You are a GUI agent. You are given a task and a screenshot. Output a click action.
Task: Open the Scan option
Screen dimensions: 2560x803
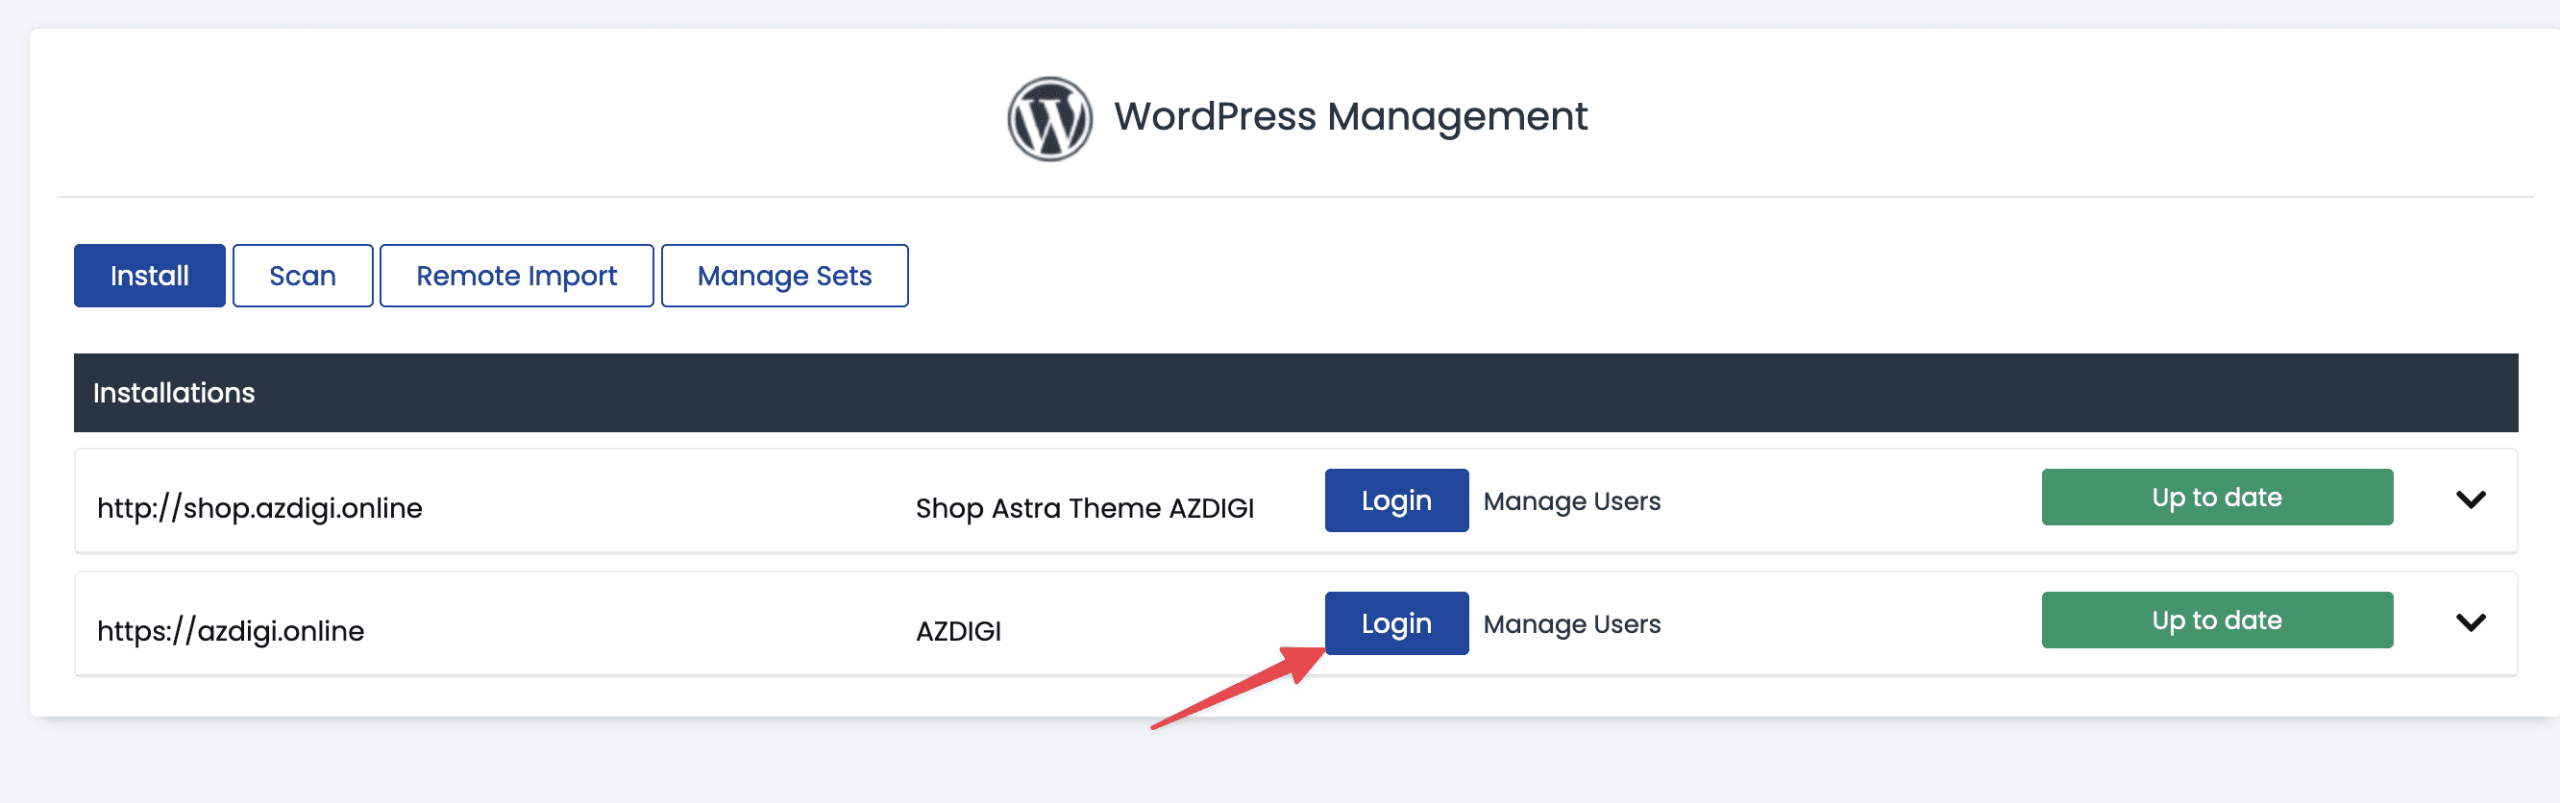click(302, 276)
